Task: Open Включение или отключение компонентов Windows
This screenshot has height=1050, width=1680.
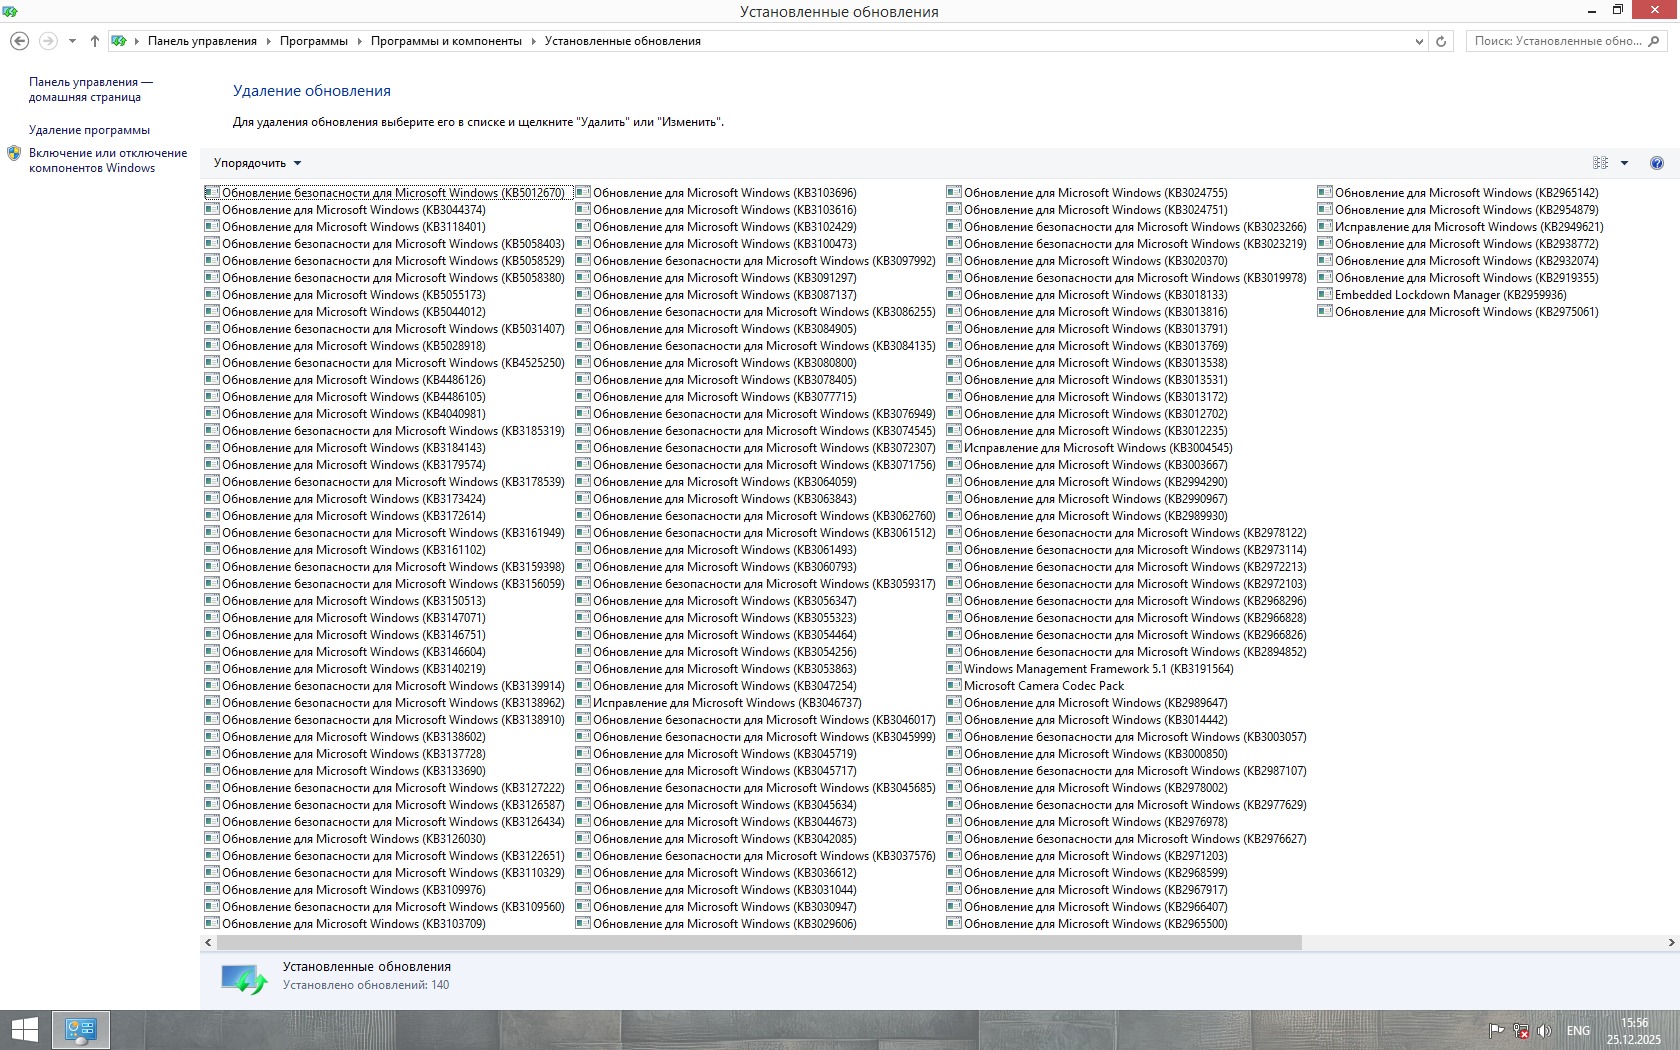Action: [x=107, y=160]
